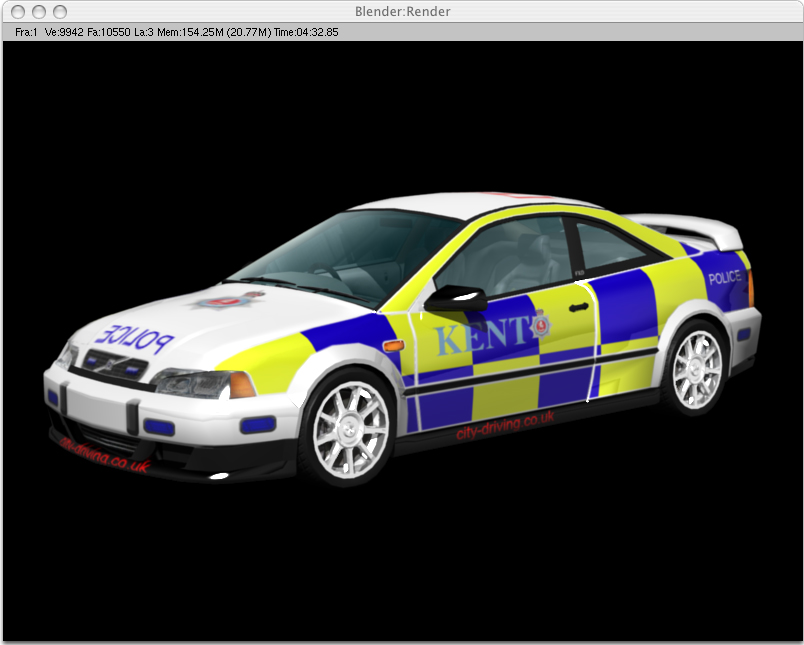Click the rendered police car image
The image size is (804, 645).
coord(403,340)
